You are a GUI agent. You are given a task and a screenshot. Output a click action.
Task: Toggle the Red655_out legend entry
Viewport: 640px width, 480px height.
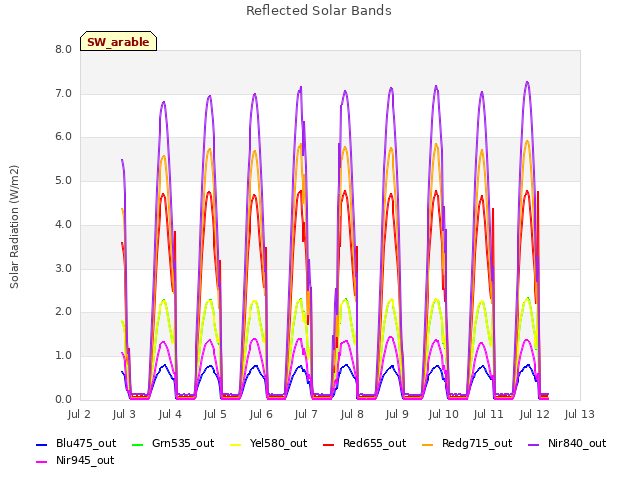click(364, 443)
